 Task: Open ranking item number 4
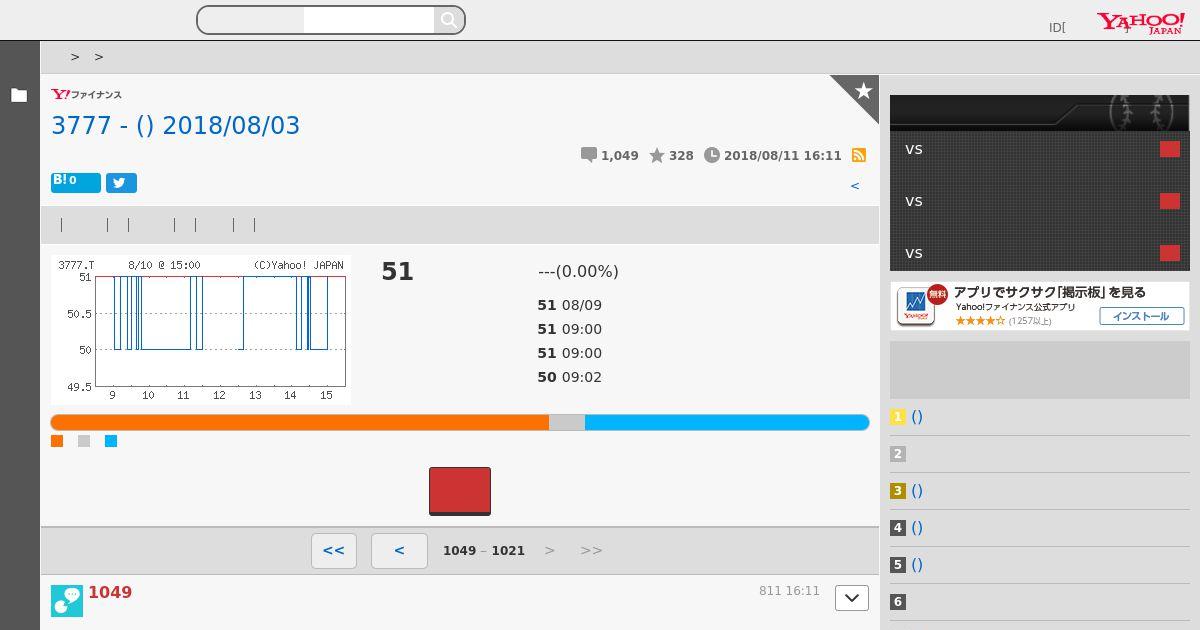coord(917,528)
